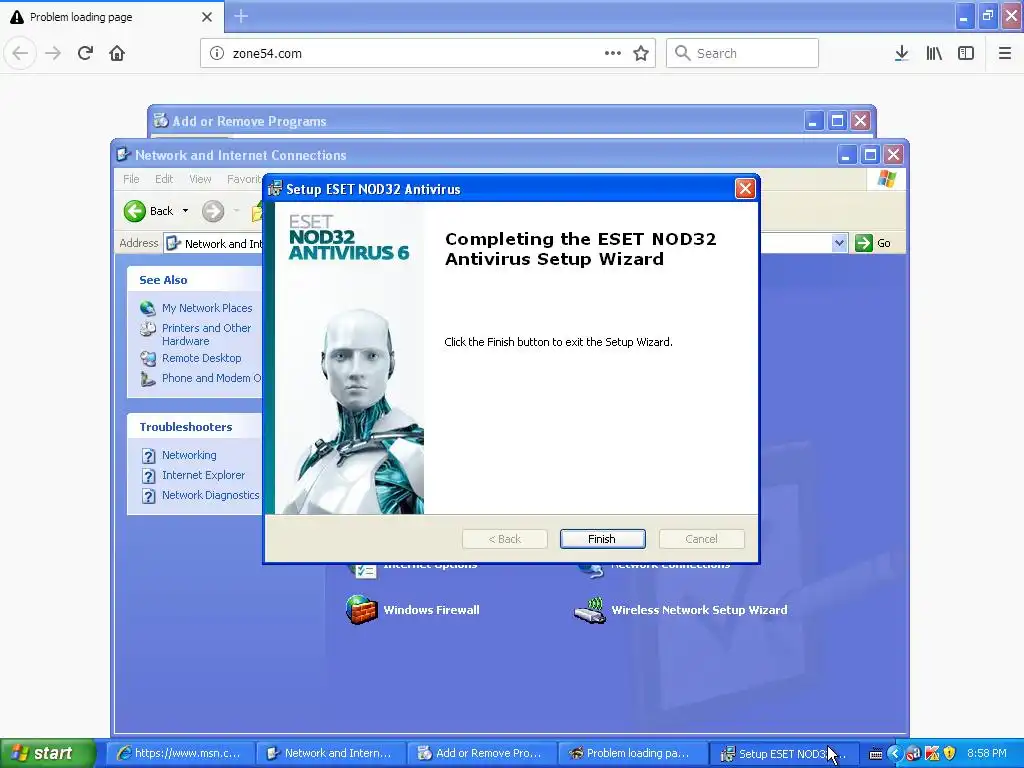1024x768 pixels.
Task: Reload the page in Firefox
Action: tap(85, 53)
